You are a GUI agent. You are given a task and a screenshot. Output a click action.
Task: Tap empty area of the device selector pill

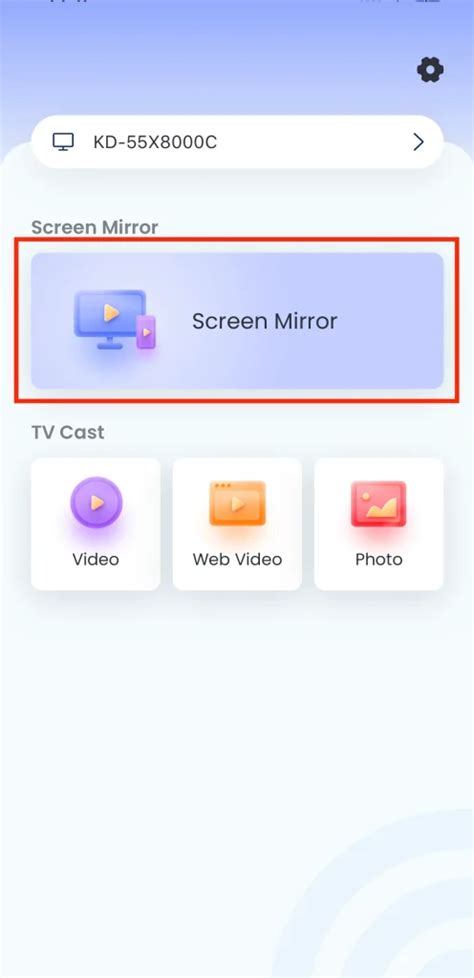click(x=312, y=142)
